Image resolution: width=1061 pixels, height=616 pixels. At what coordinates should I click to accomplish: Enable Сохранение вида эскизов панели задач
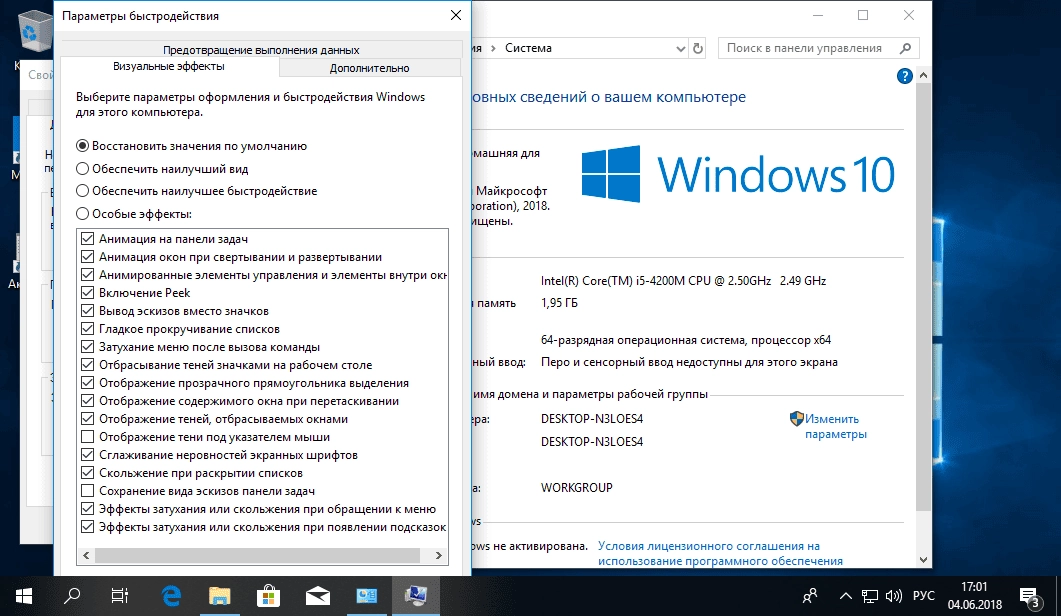coord(87,491)
